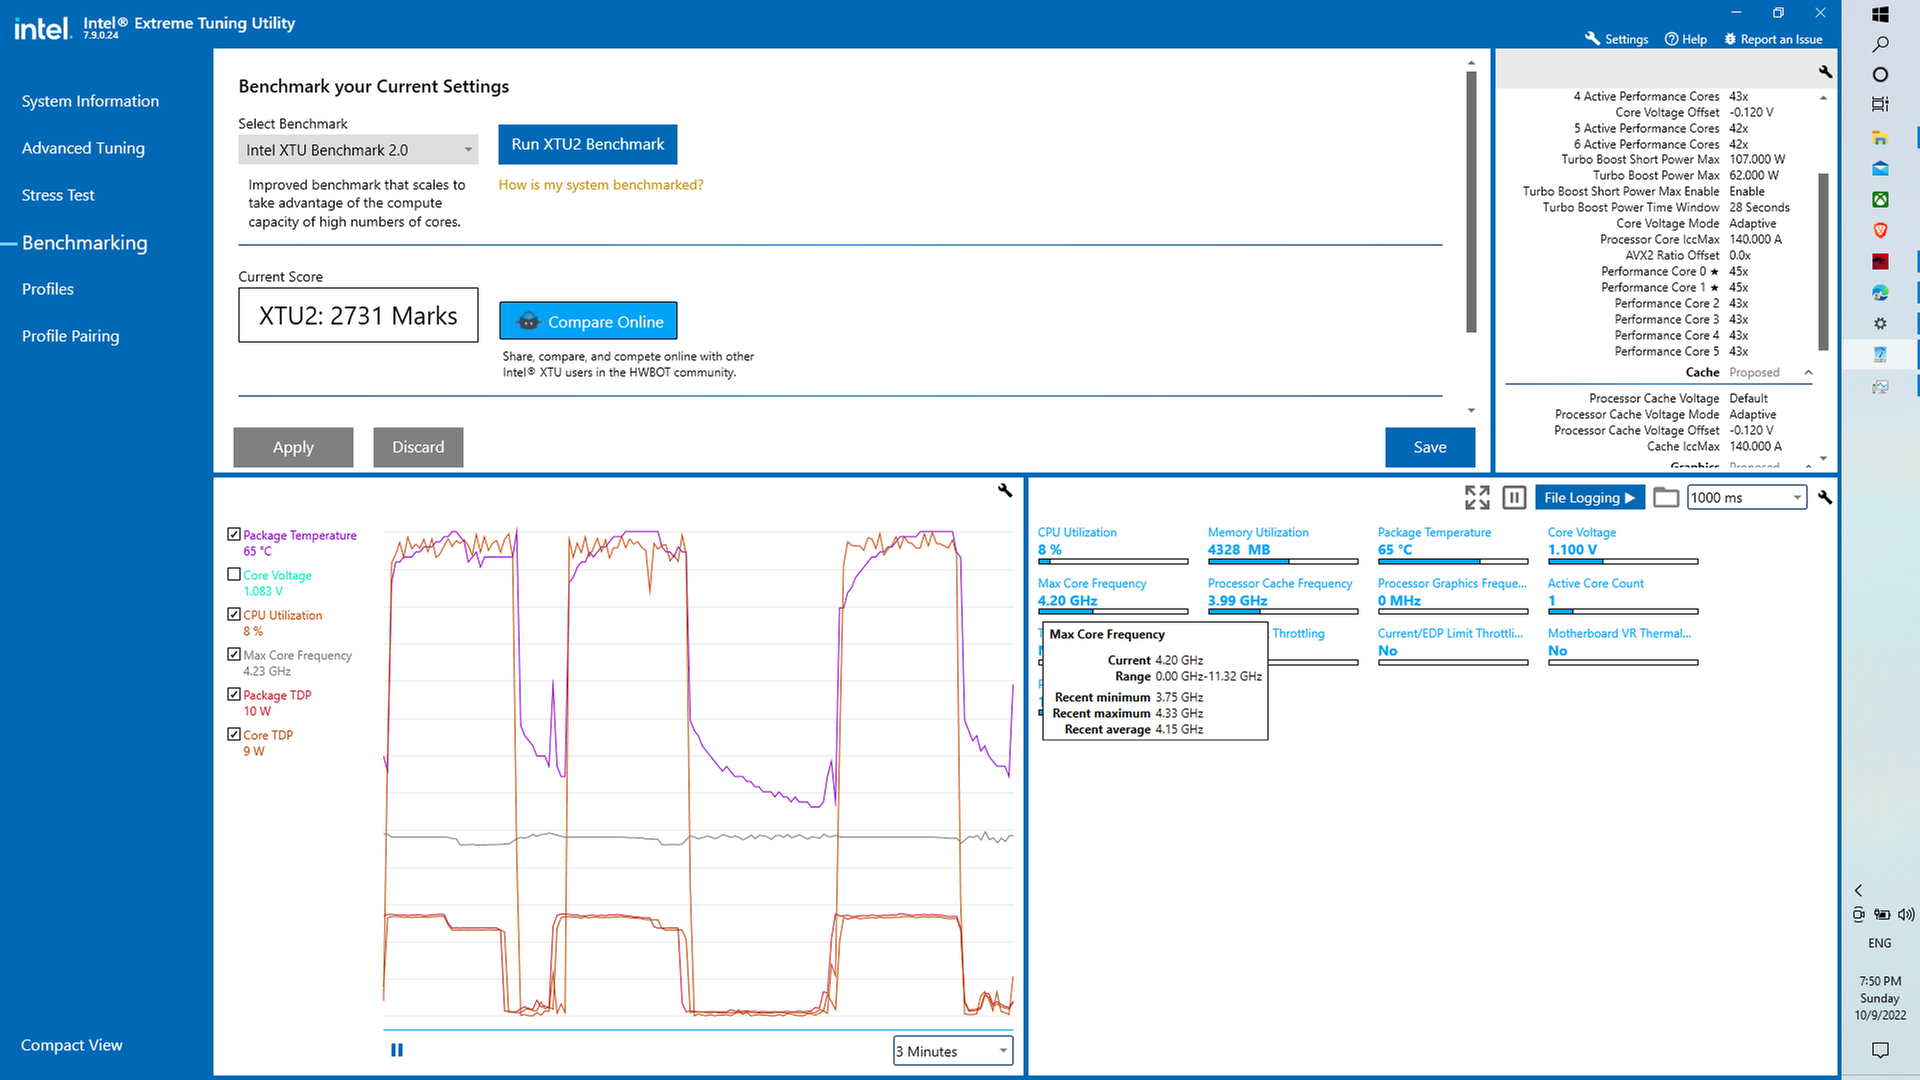Viewport: 1920px width, 1080px height.
Task: Click the Settings wrench in header
Action: pyautogui.click(x=1616, y=39)
